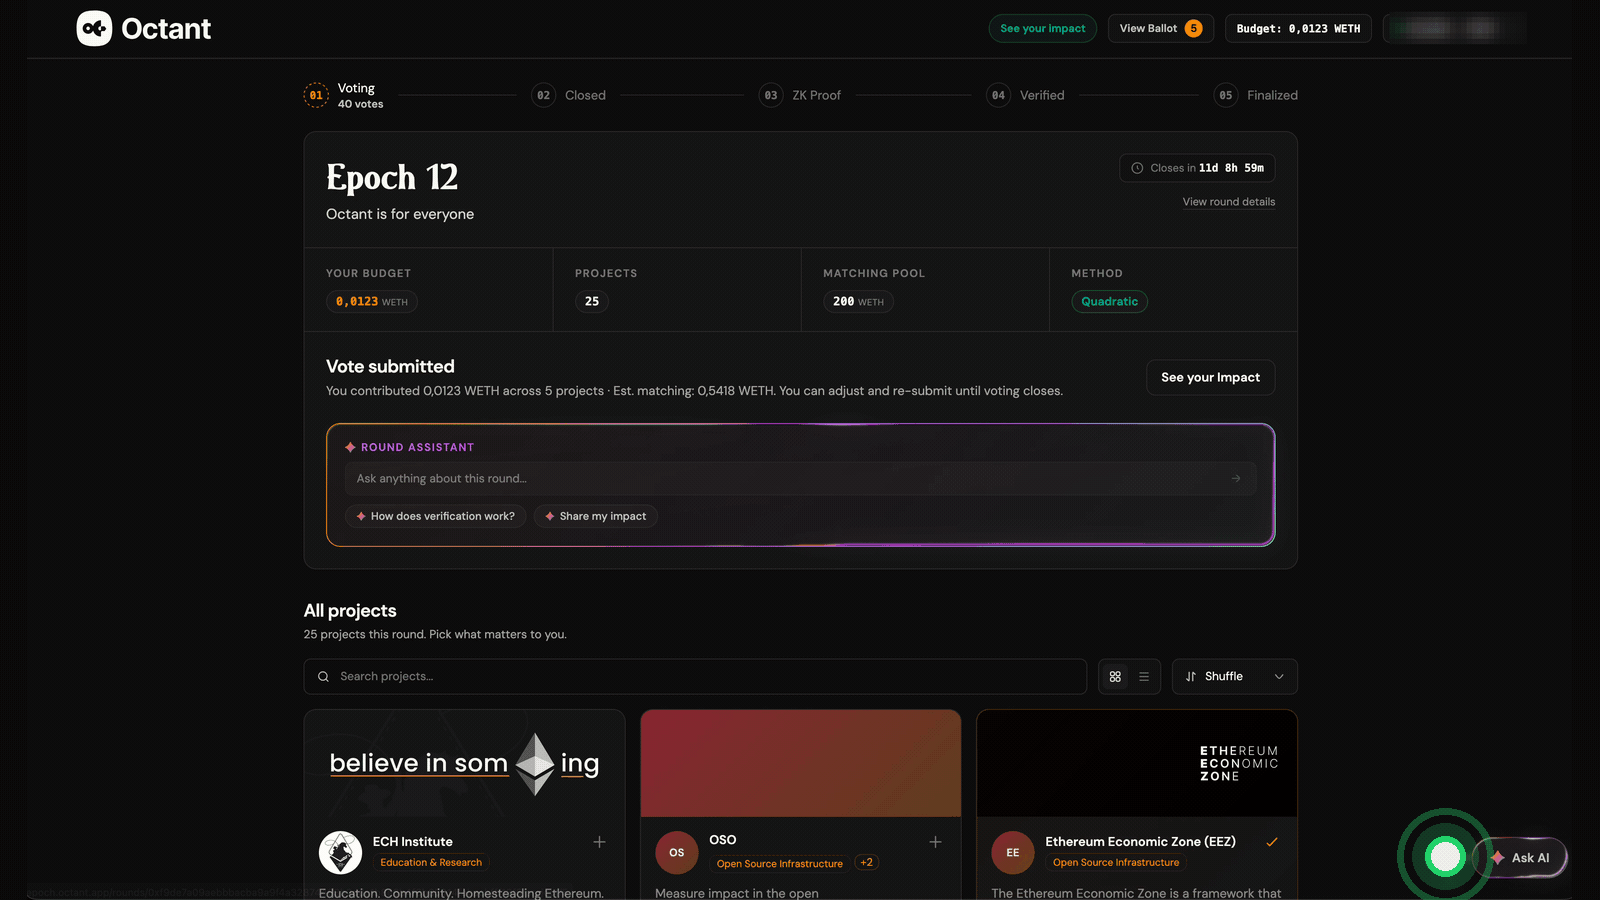
Task: Click the Ethereum Economic Zone (EEZ) title
Action: tap(1140, 842)
